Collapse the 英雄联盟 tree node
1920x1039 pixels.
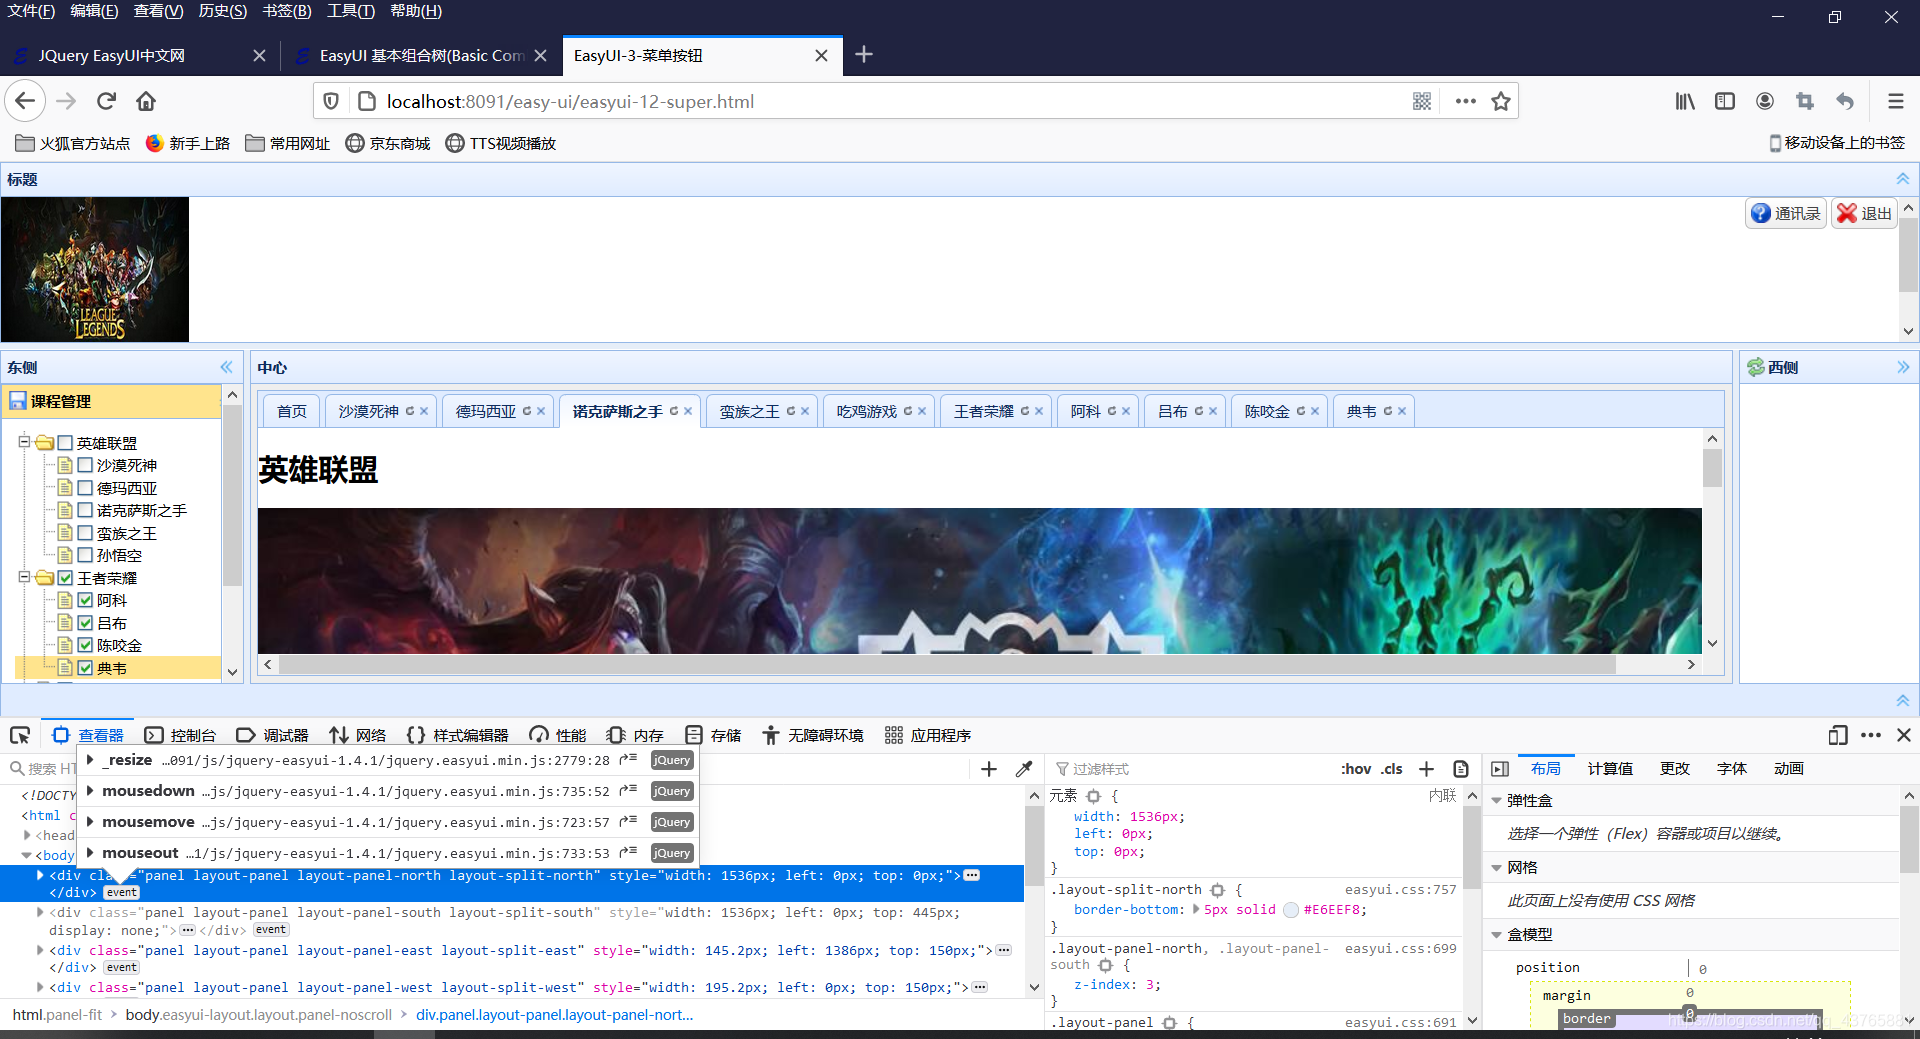click(x=24, y=441)
